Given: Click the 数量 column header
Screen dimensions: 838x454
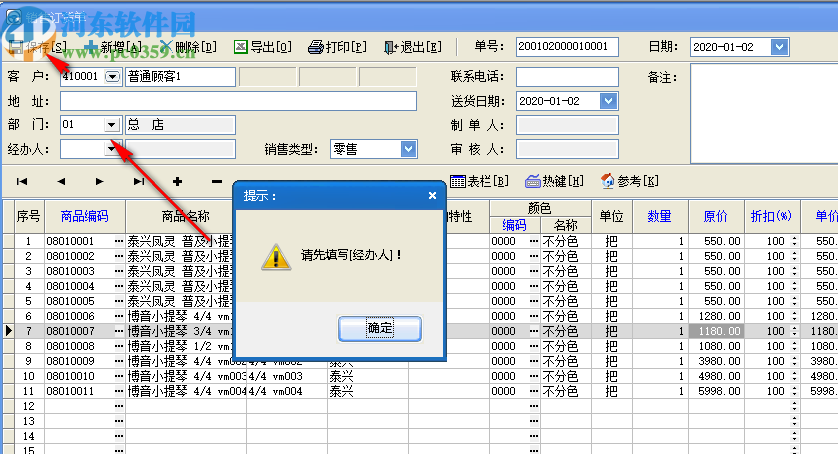Looking at the screenshot, I should tap(659, 216).
